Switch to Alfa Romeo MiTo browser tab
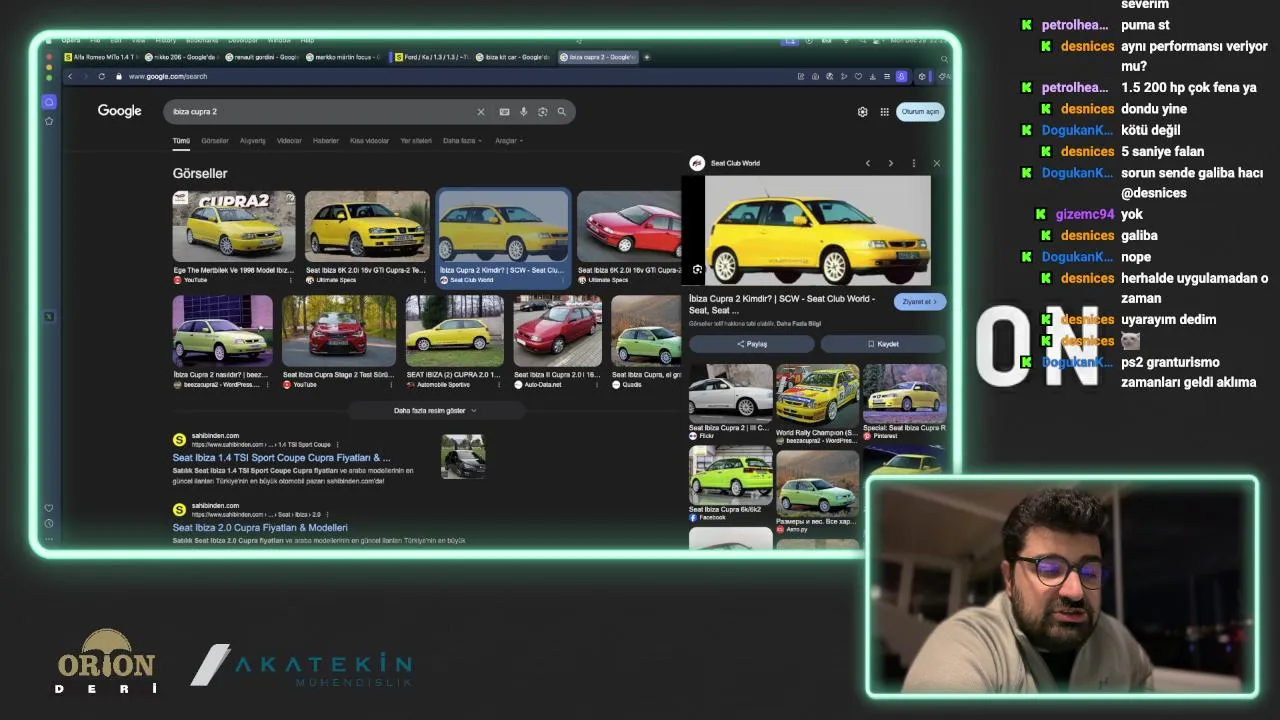The image size is (1280, 720). pos(100,57)
